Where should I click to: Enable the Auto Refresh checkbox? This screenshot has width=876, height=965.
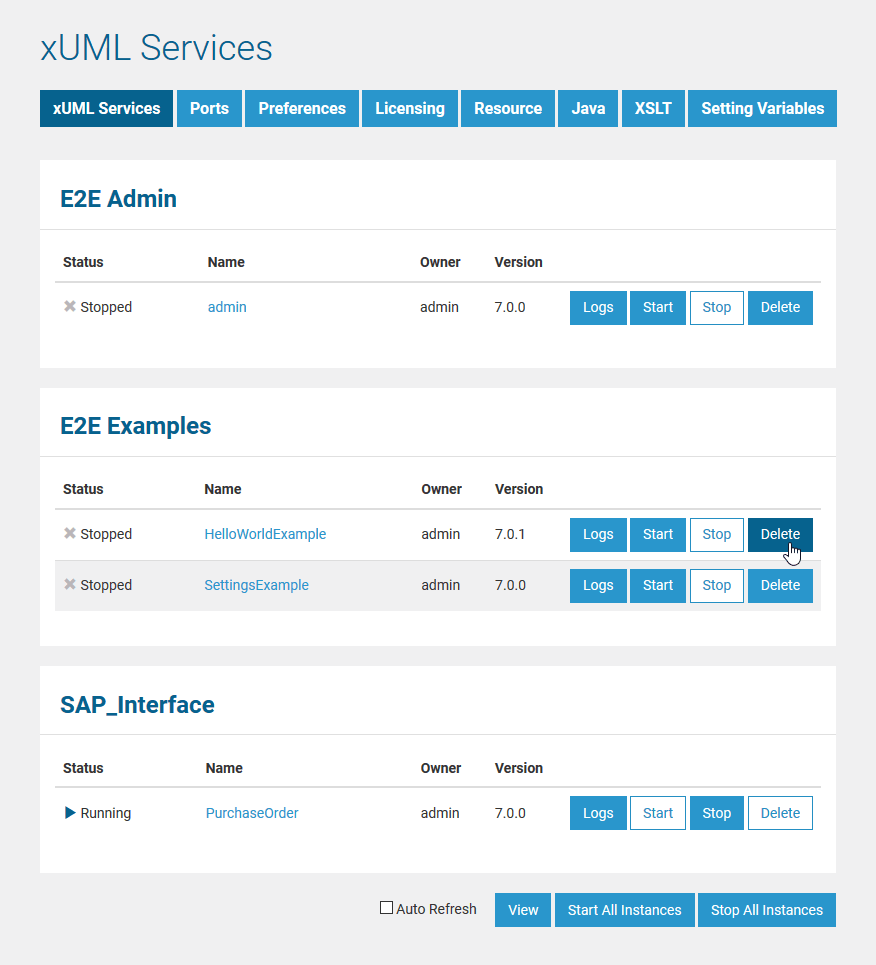[386, 908]
